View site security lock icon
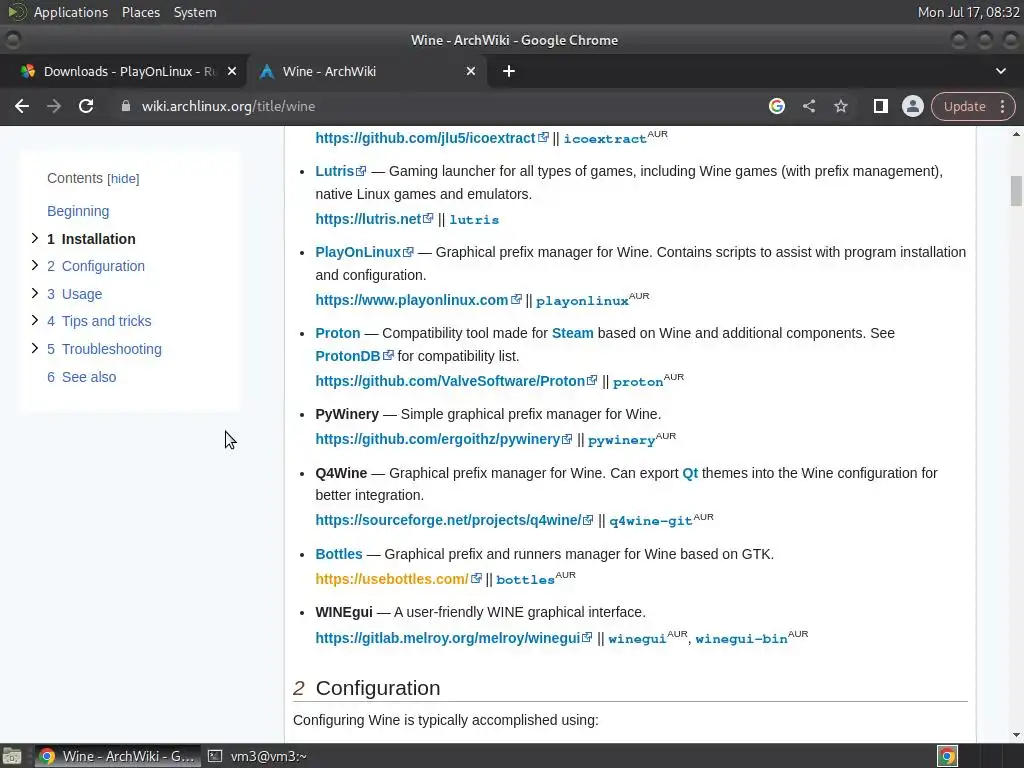Viewport: 1024px width, 768px height. [x=126, y=106]
